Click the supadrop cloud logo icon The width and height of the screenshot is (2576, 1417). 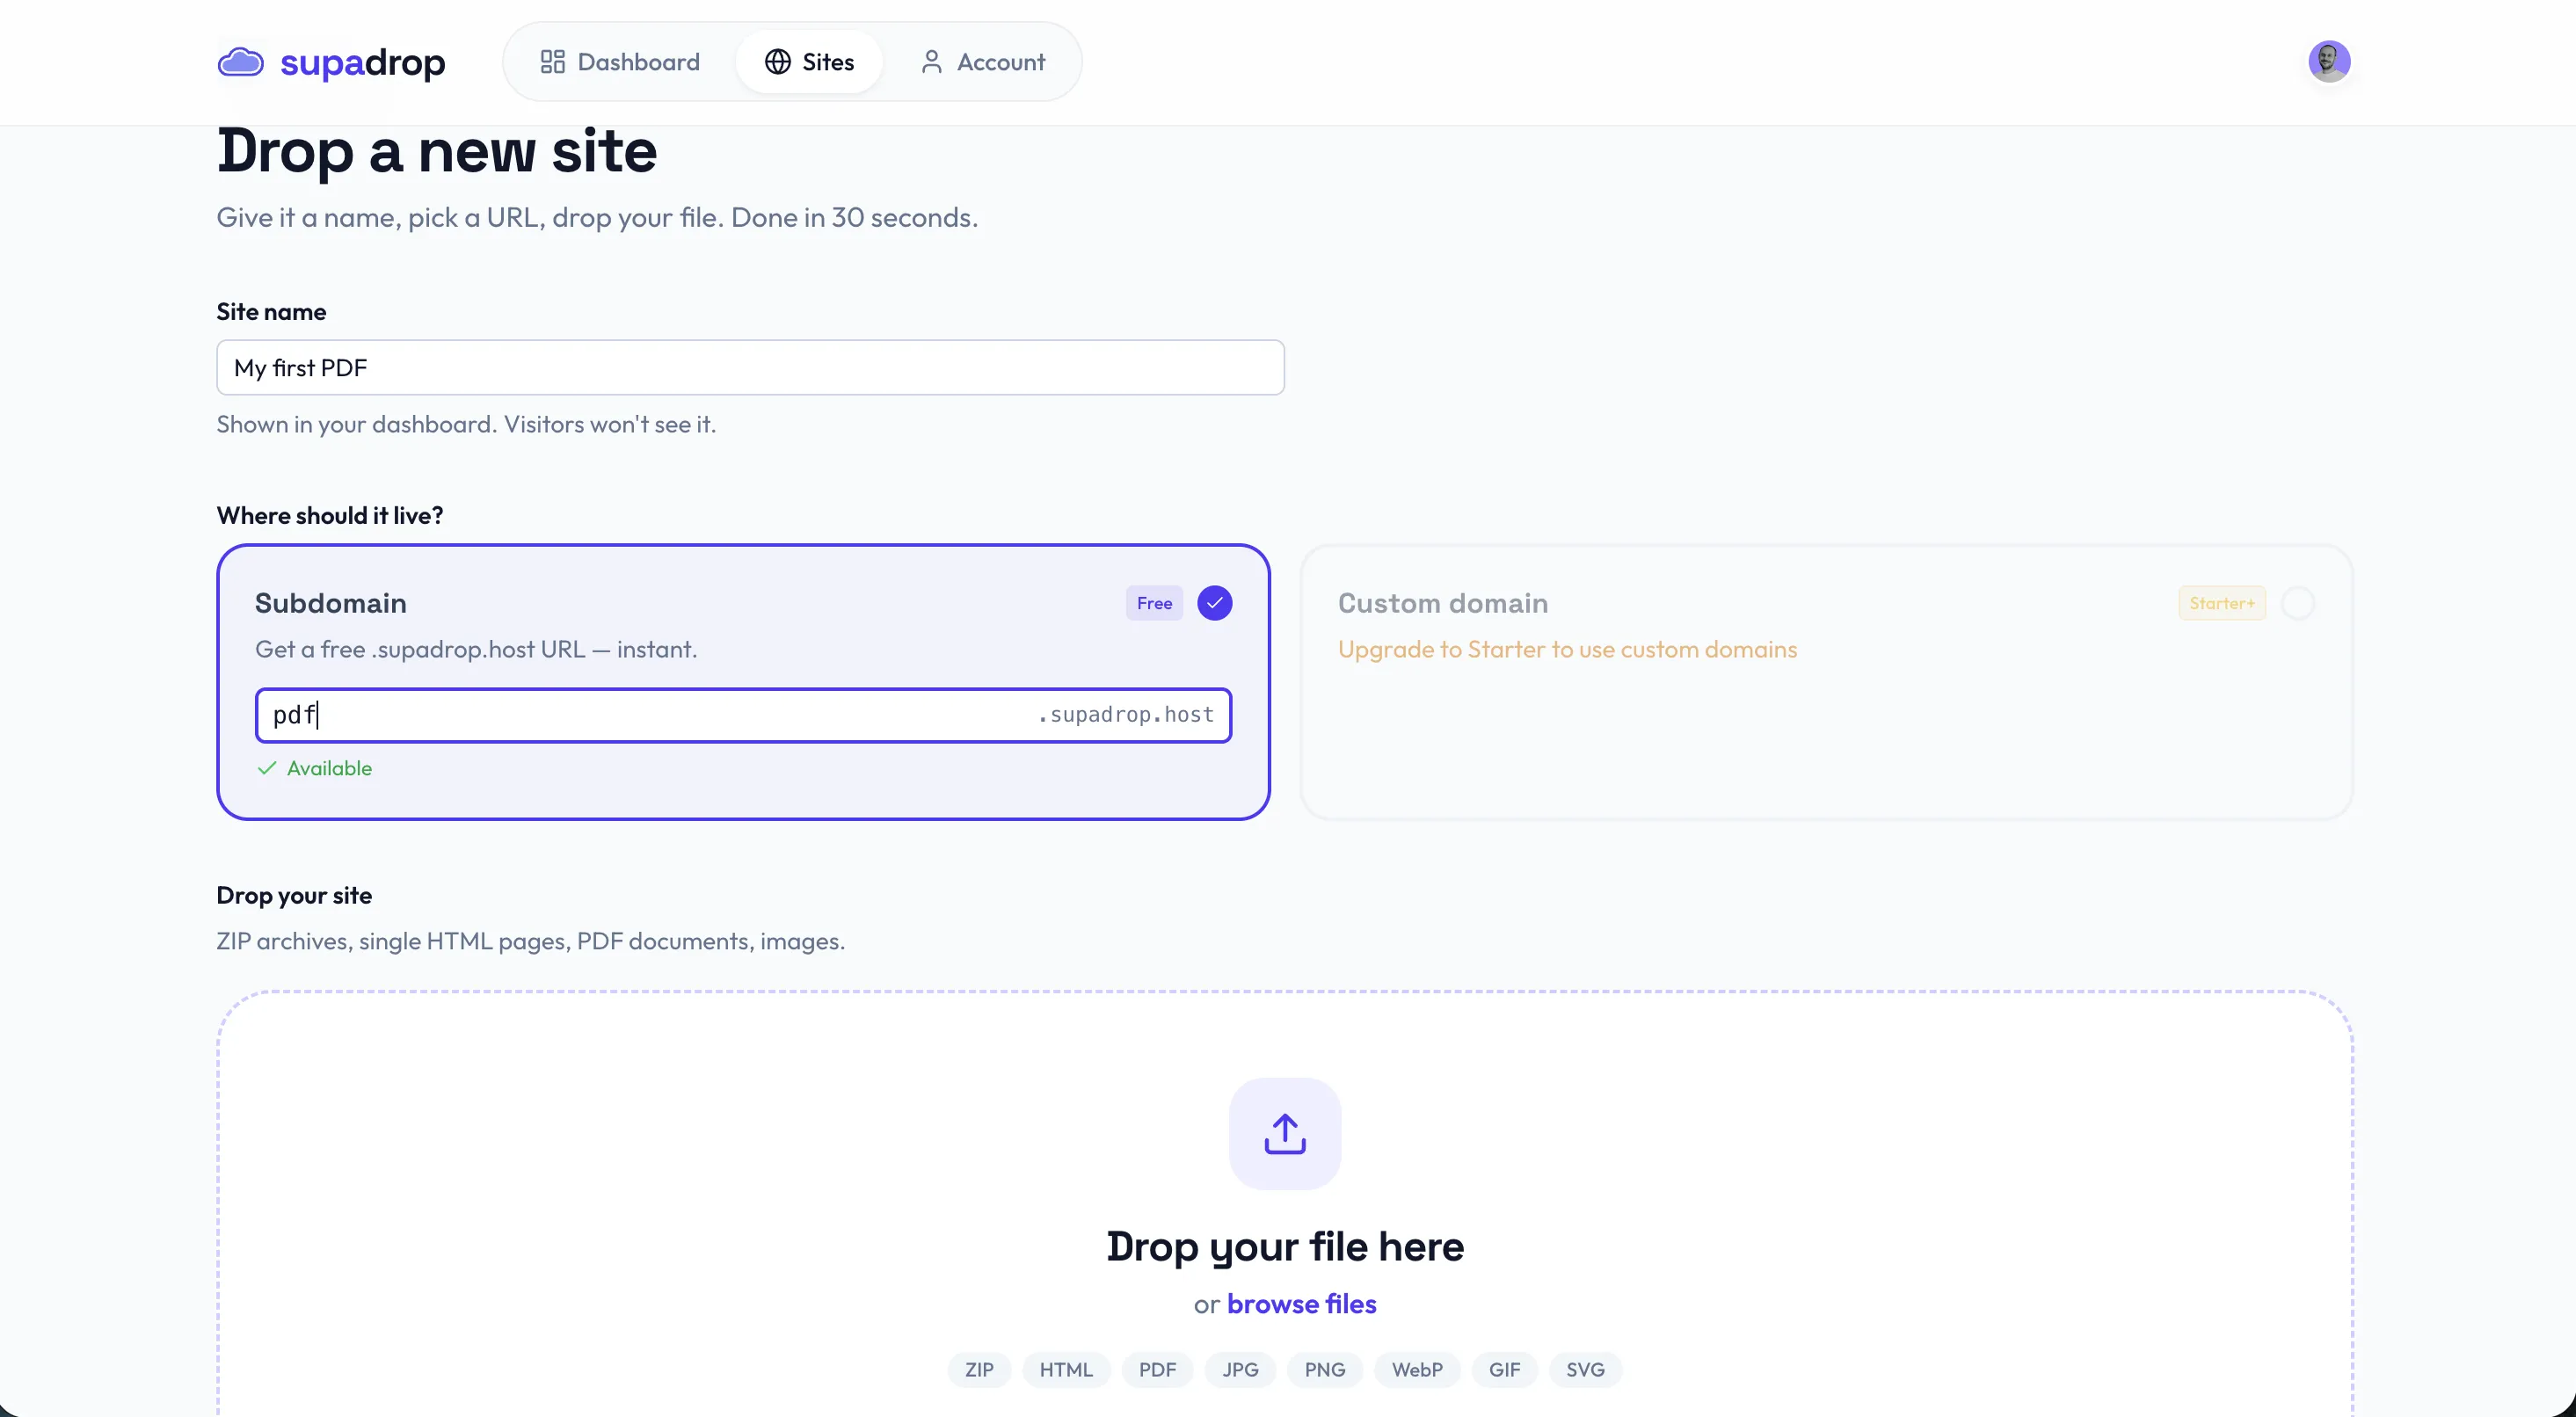click(x=240, y=62)
